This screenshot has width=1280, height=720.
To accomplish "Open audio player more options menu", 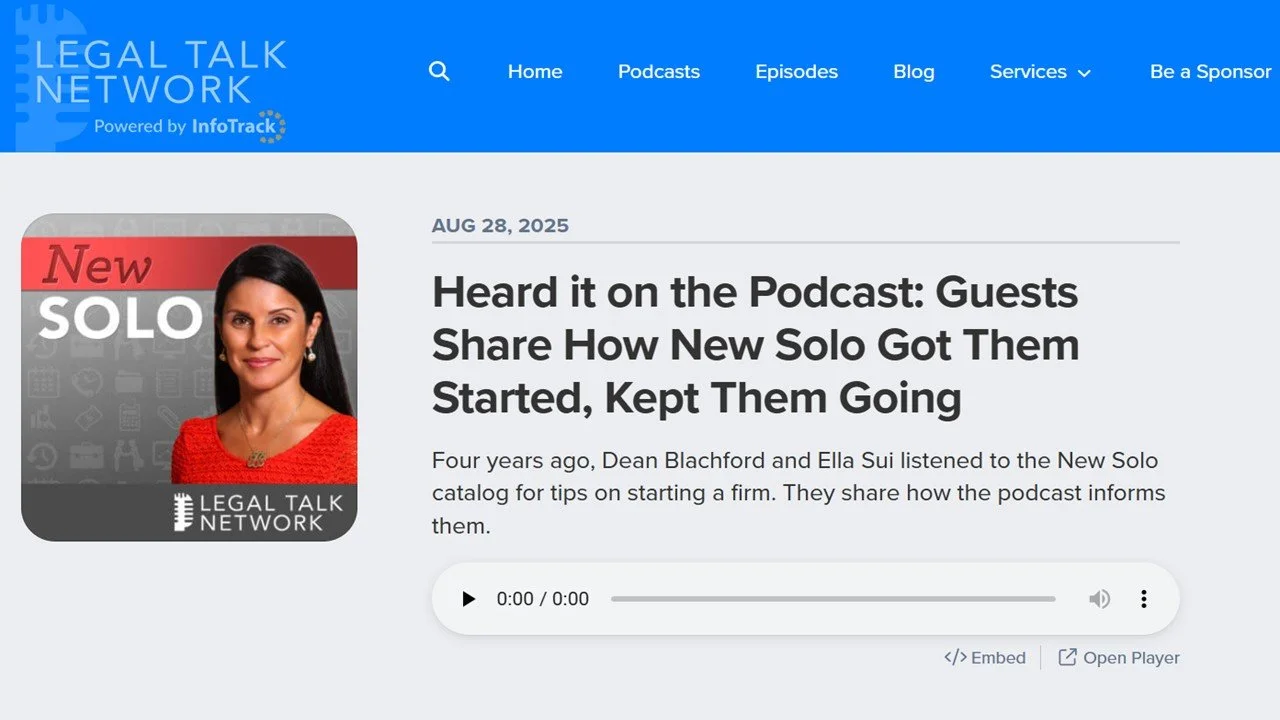I will click(1144, 599).
